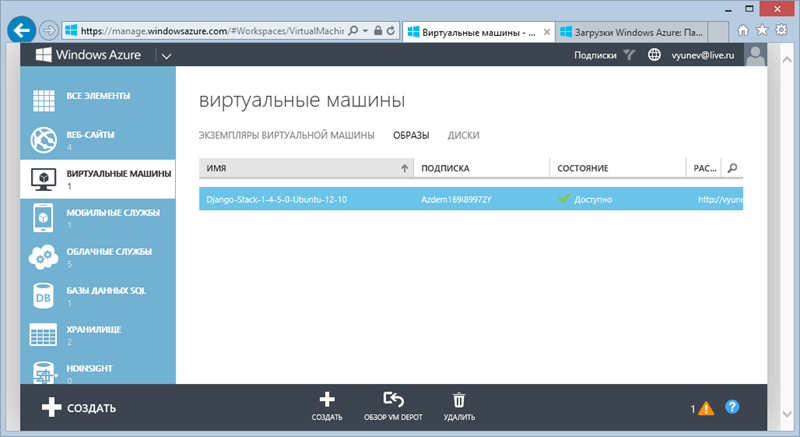This screenshot has width=800, height=437.
Task: Click the Windows Azure logo
Action: click(88, 55)
